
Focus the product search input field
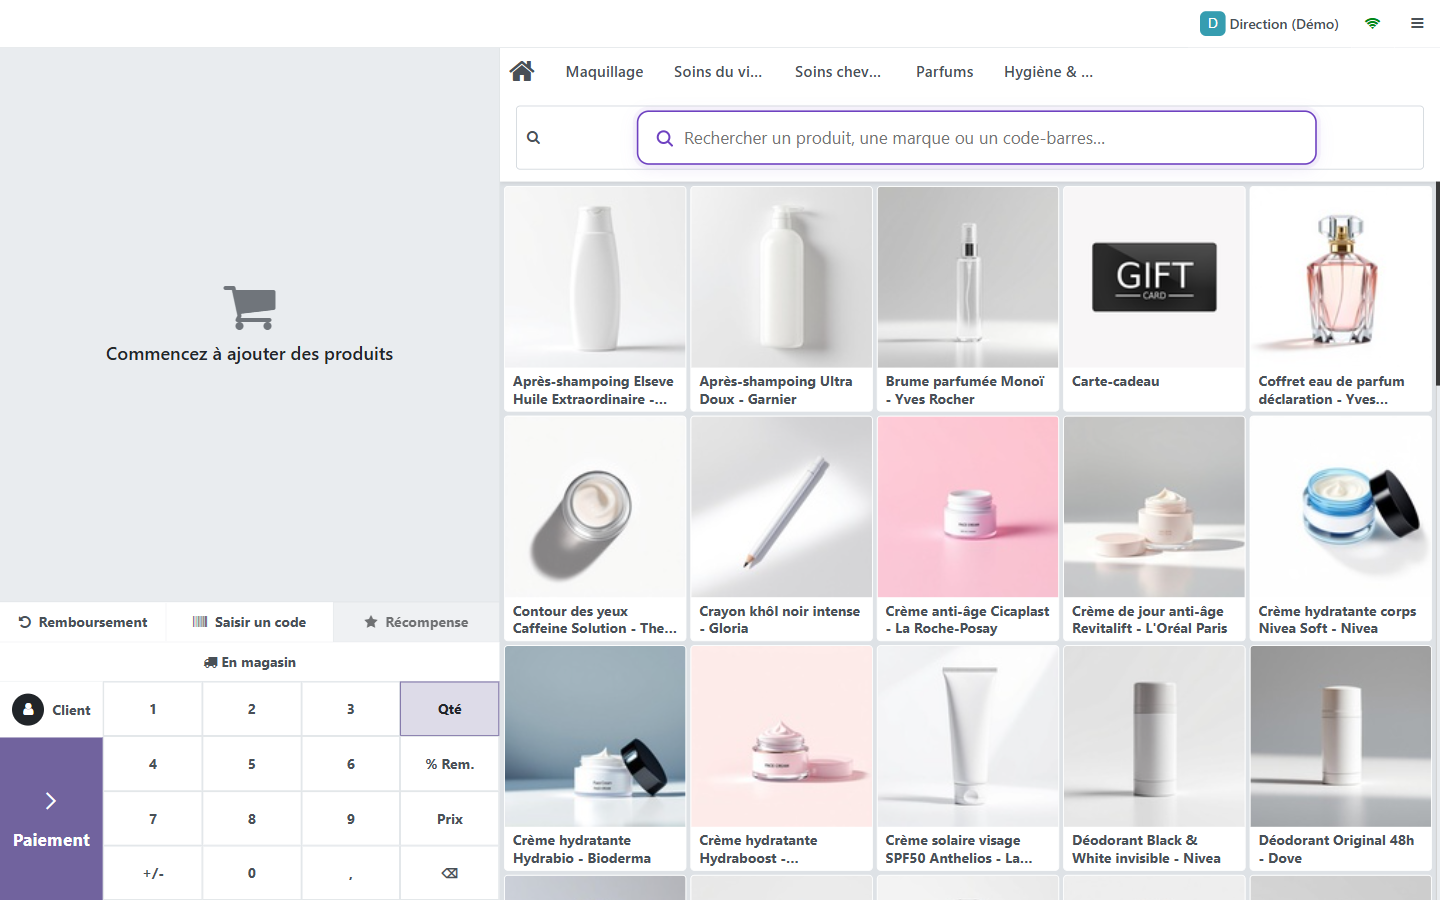(976, 138)
